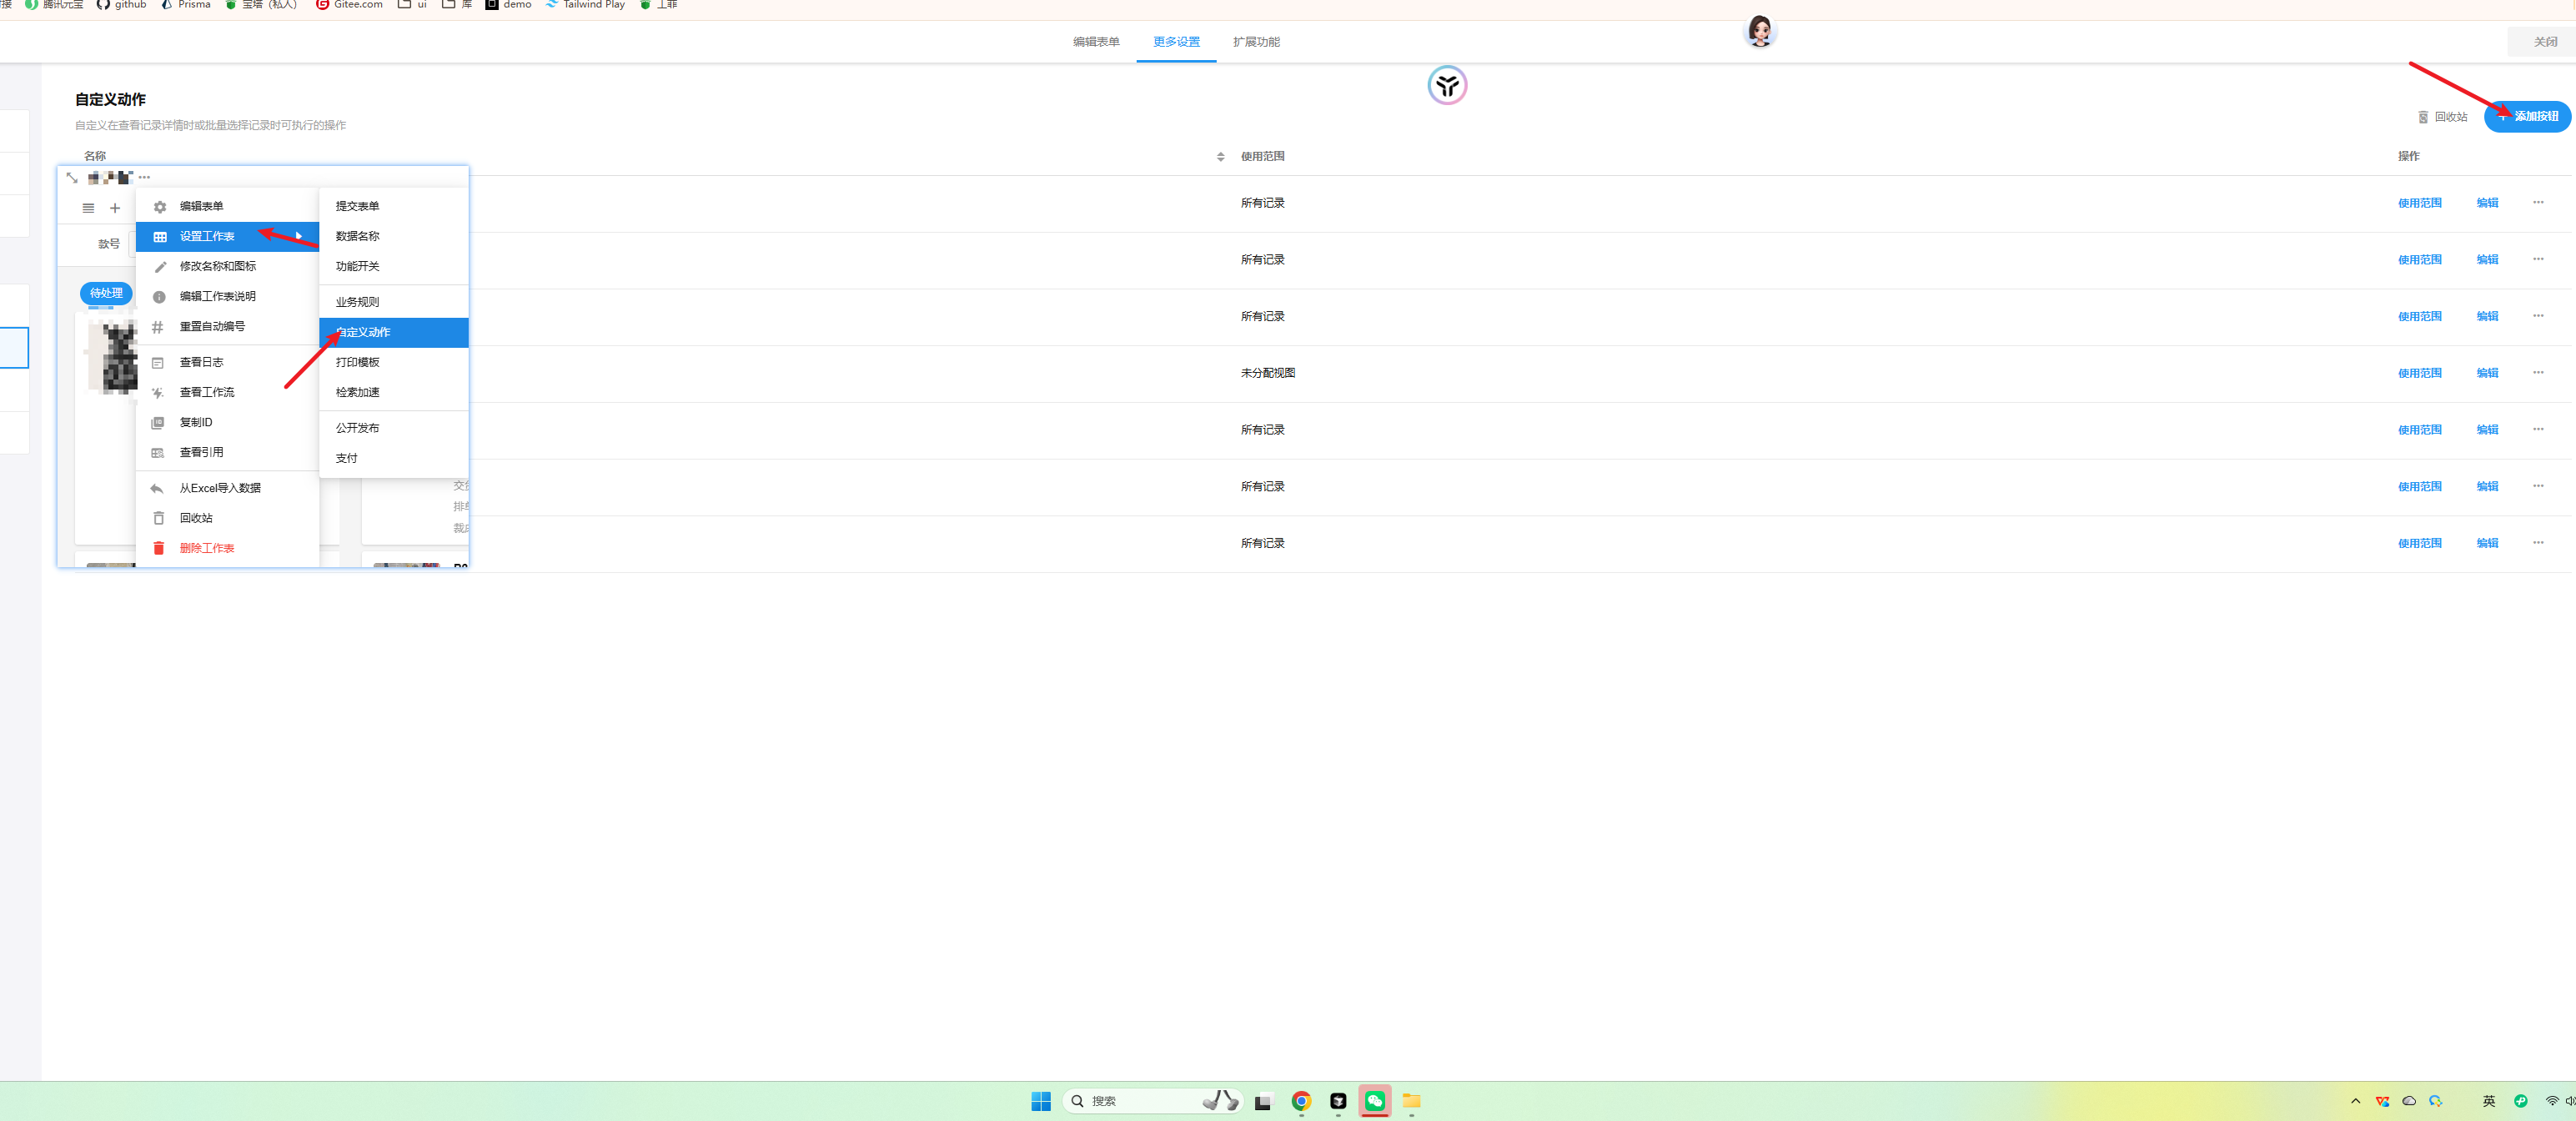Click the gear icon beside 编辑表单

coord(160,207)
